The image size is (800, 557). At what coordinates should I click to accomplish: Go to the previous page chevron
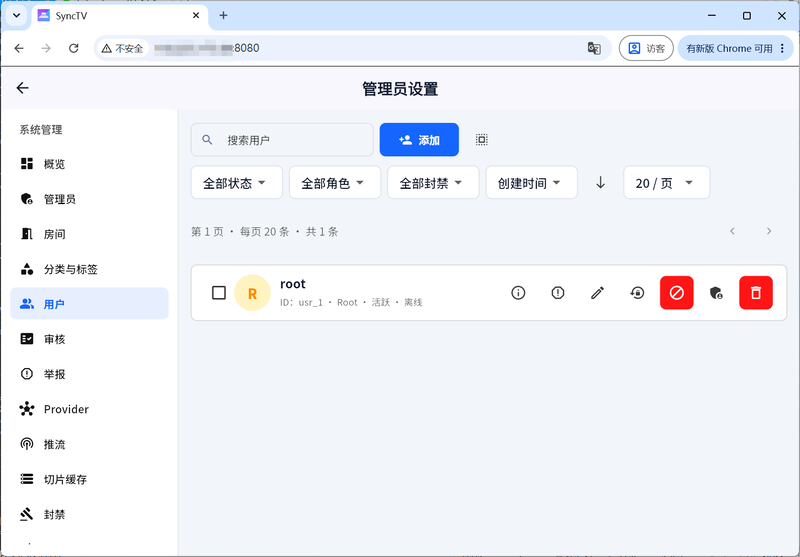pyautogui.click(x=732, y=232)
